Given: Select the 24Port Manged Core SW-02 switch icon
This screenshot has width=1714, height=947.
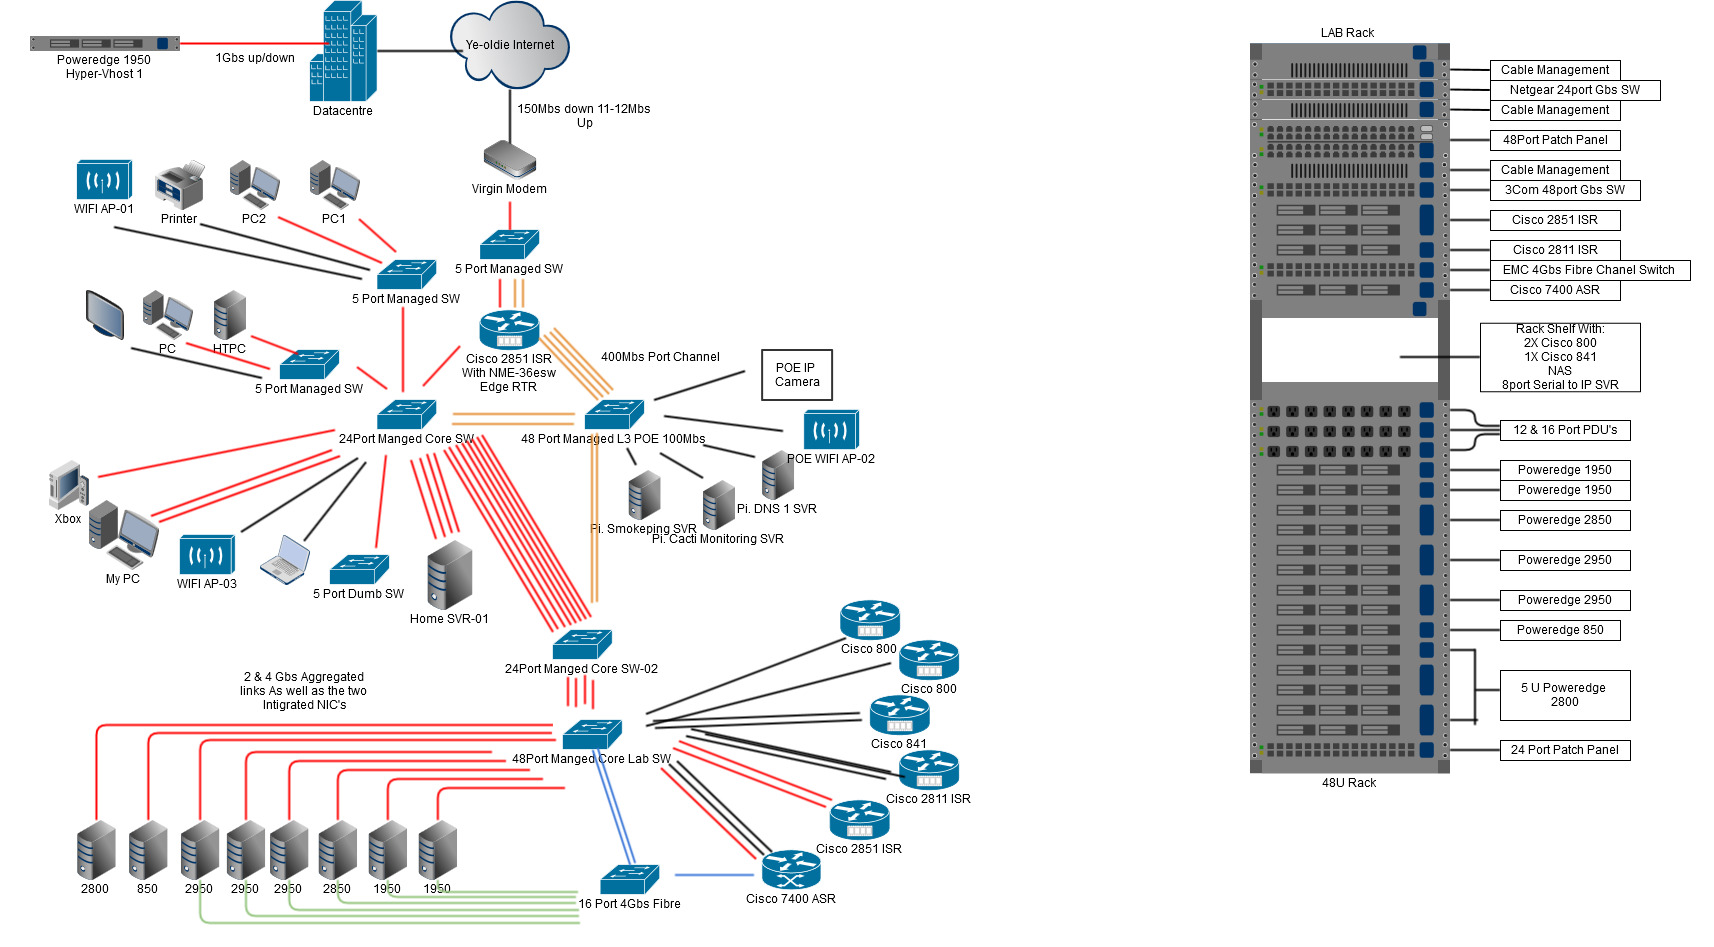Looking at the screenshot, I should (x=582, y=644).
